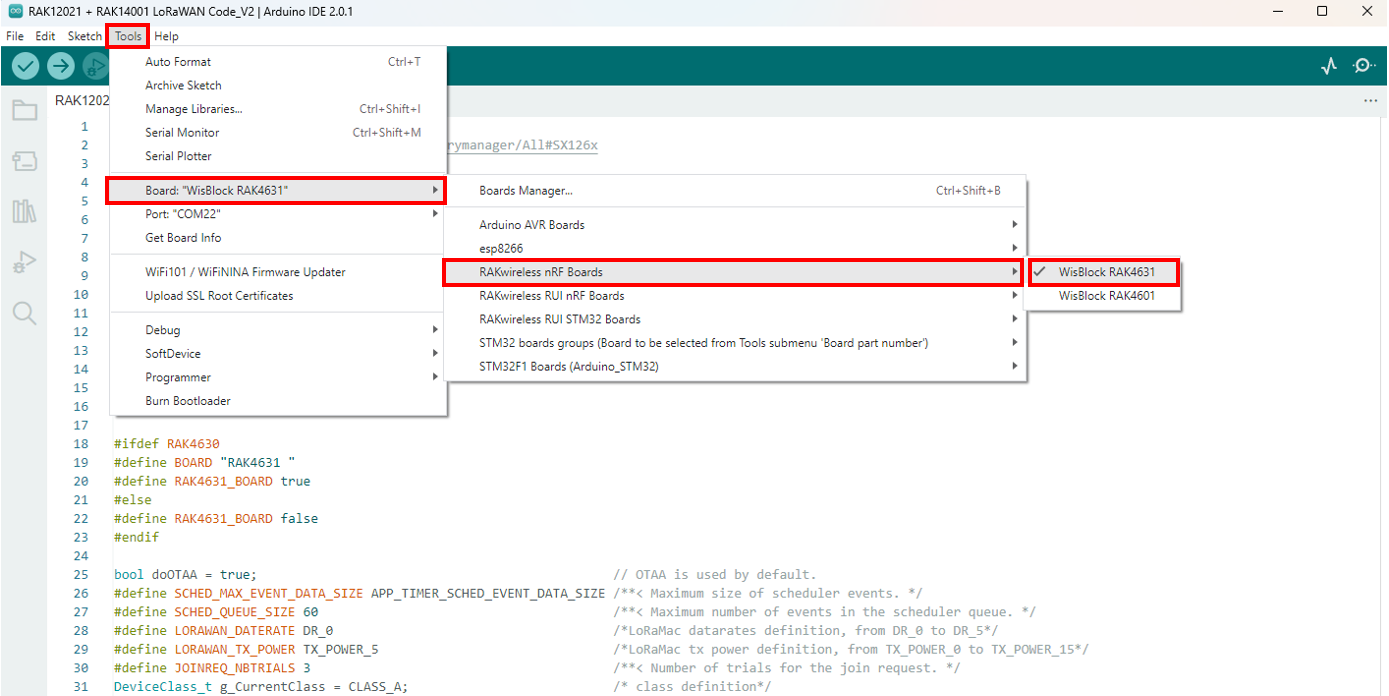Expand the Port COM22 submenu
Viewport: 1389px width, 696px height.
click(278, 214)
